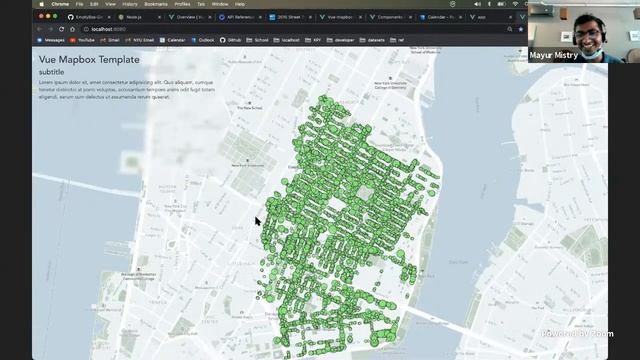Open the Tab menu
The width and height of the screenshot is (640, 360).
pyautogui.click(x=201, y=4)
